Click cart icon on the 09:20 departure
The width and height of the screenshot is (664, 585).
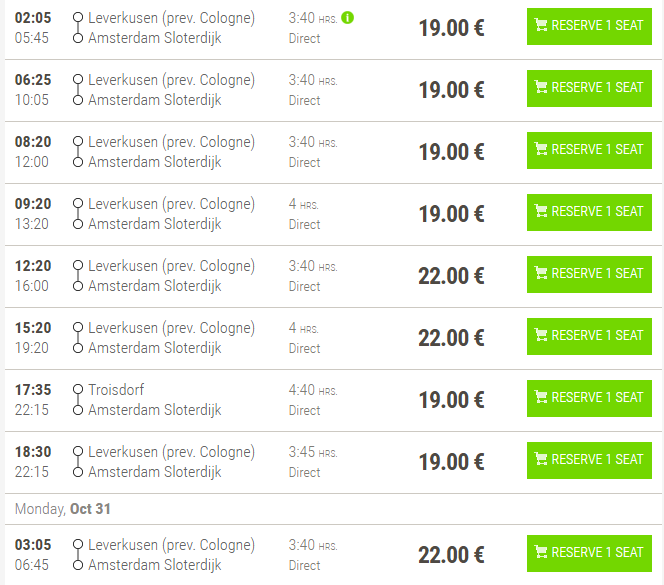[541, 212]
